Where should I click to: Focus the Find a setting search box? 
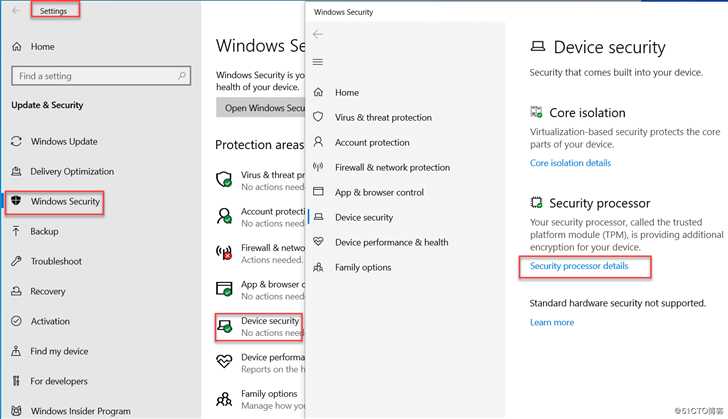coord(101,76)
